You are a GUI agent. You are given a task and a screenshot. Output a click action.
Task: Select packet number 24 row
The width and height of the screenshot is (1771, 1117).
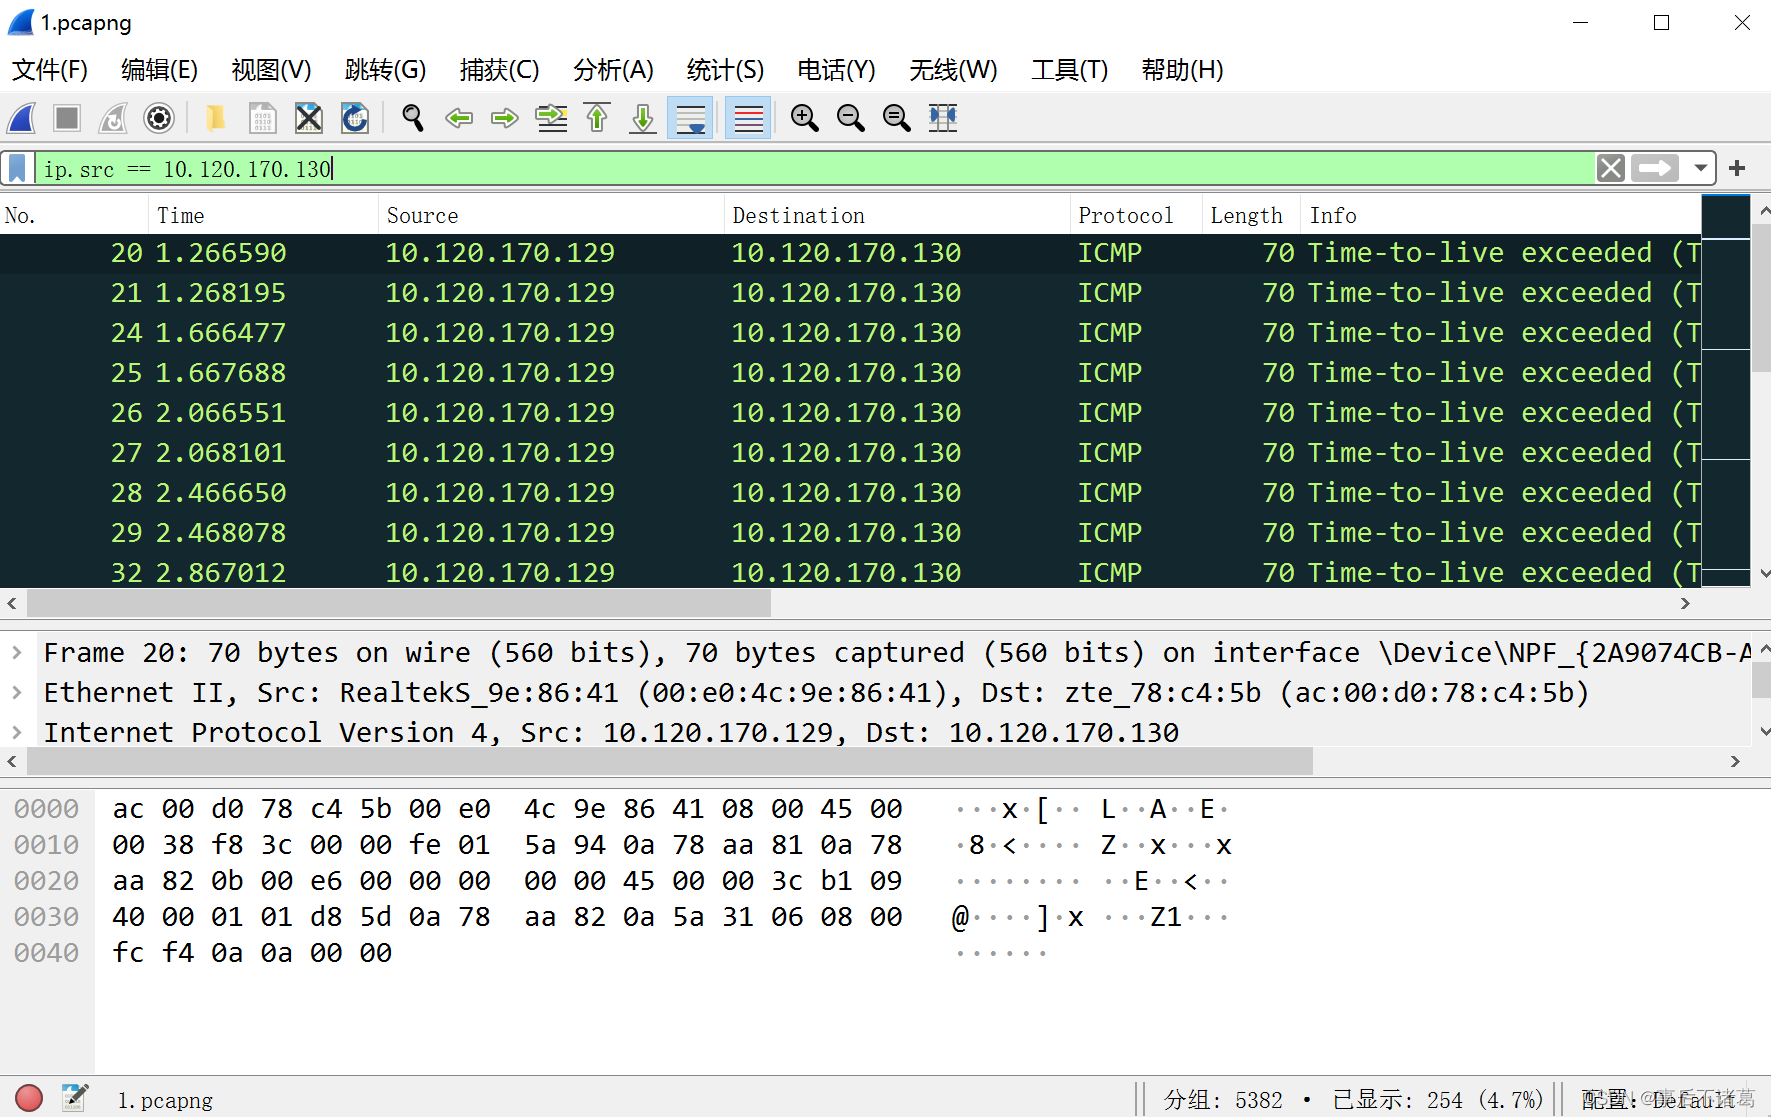(x=850, y=333)
